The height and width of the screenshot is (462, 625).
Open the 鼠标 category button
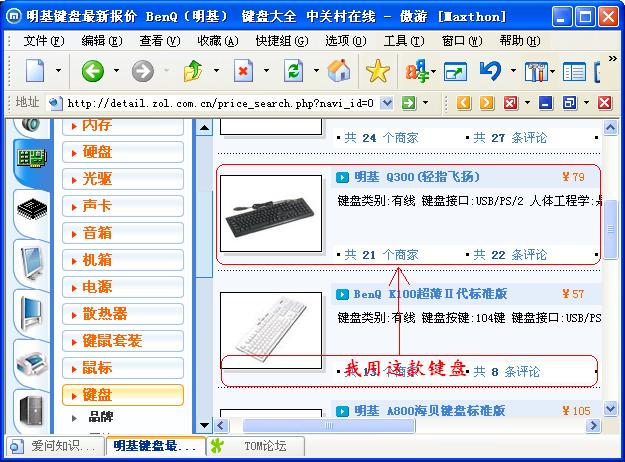[123, 368]
